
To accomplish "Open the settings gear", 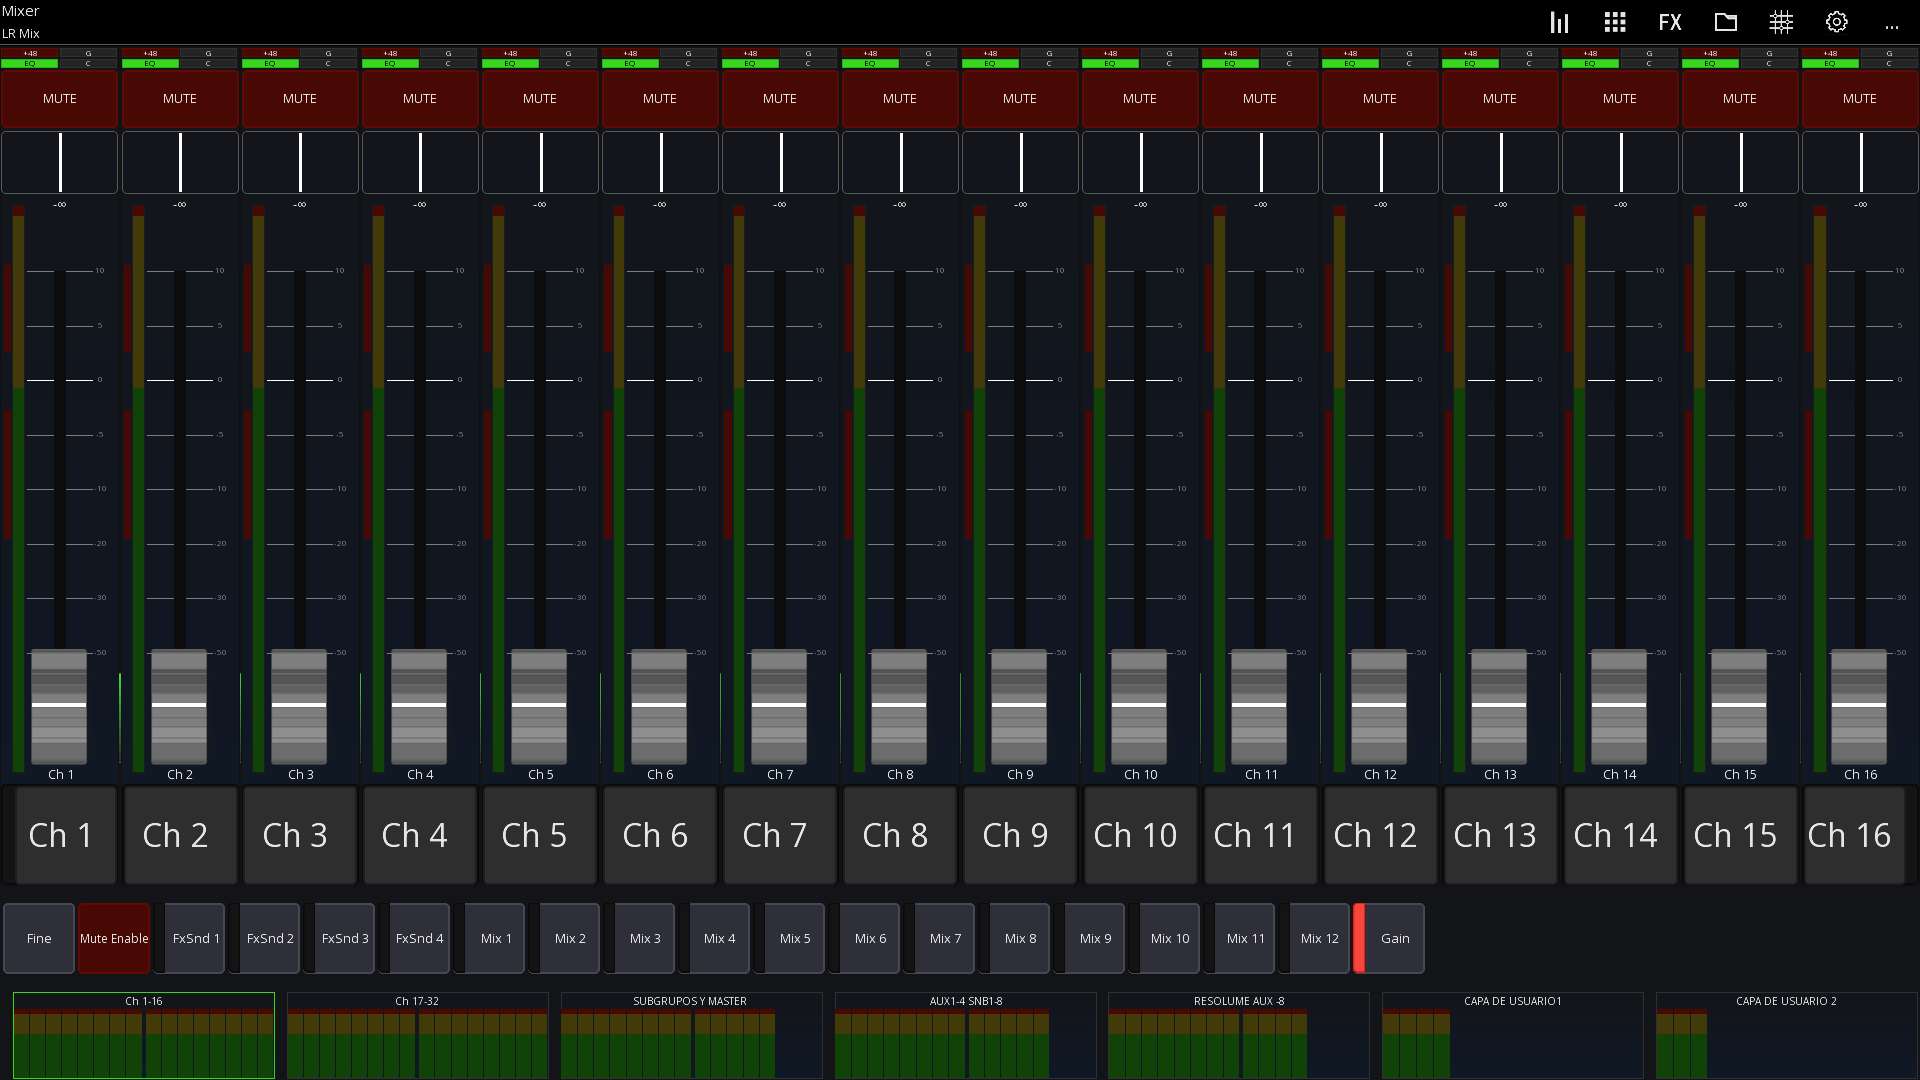I will click(x=1837, y=22).
